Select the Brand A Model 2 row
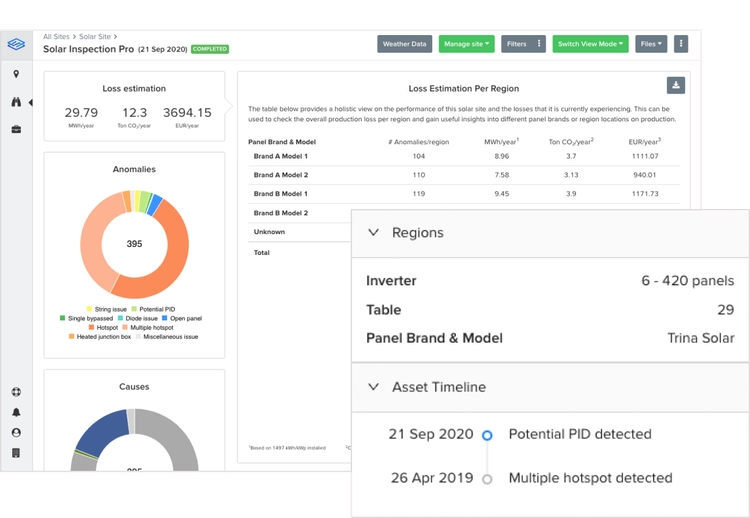750x518 pixels. pos(463,175)
